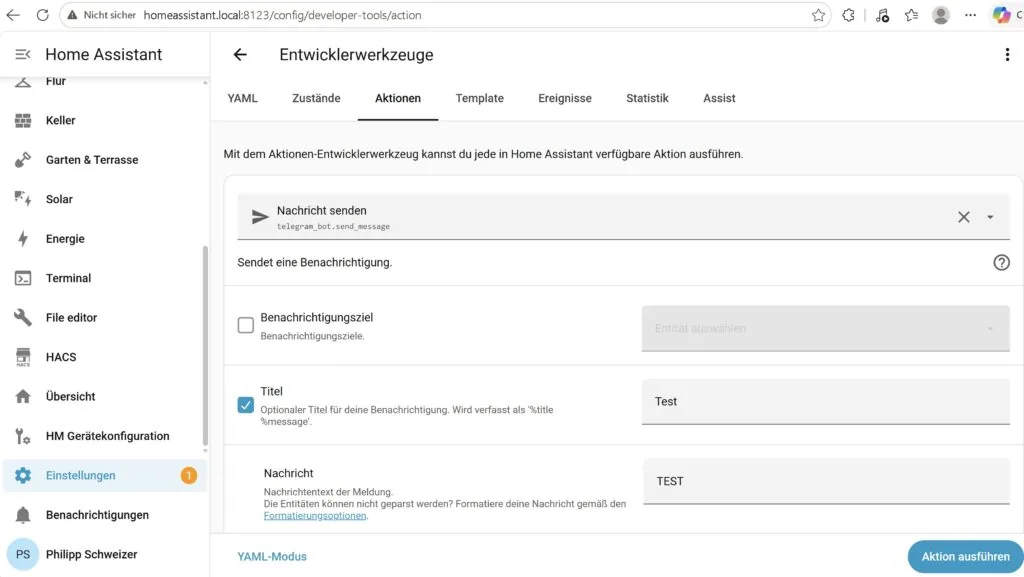Click the Home Assistant title

104,54
